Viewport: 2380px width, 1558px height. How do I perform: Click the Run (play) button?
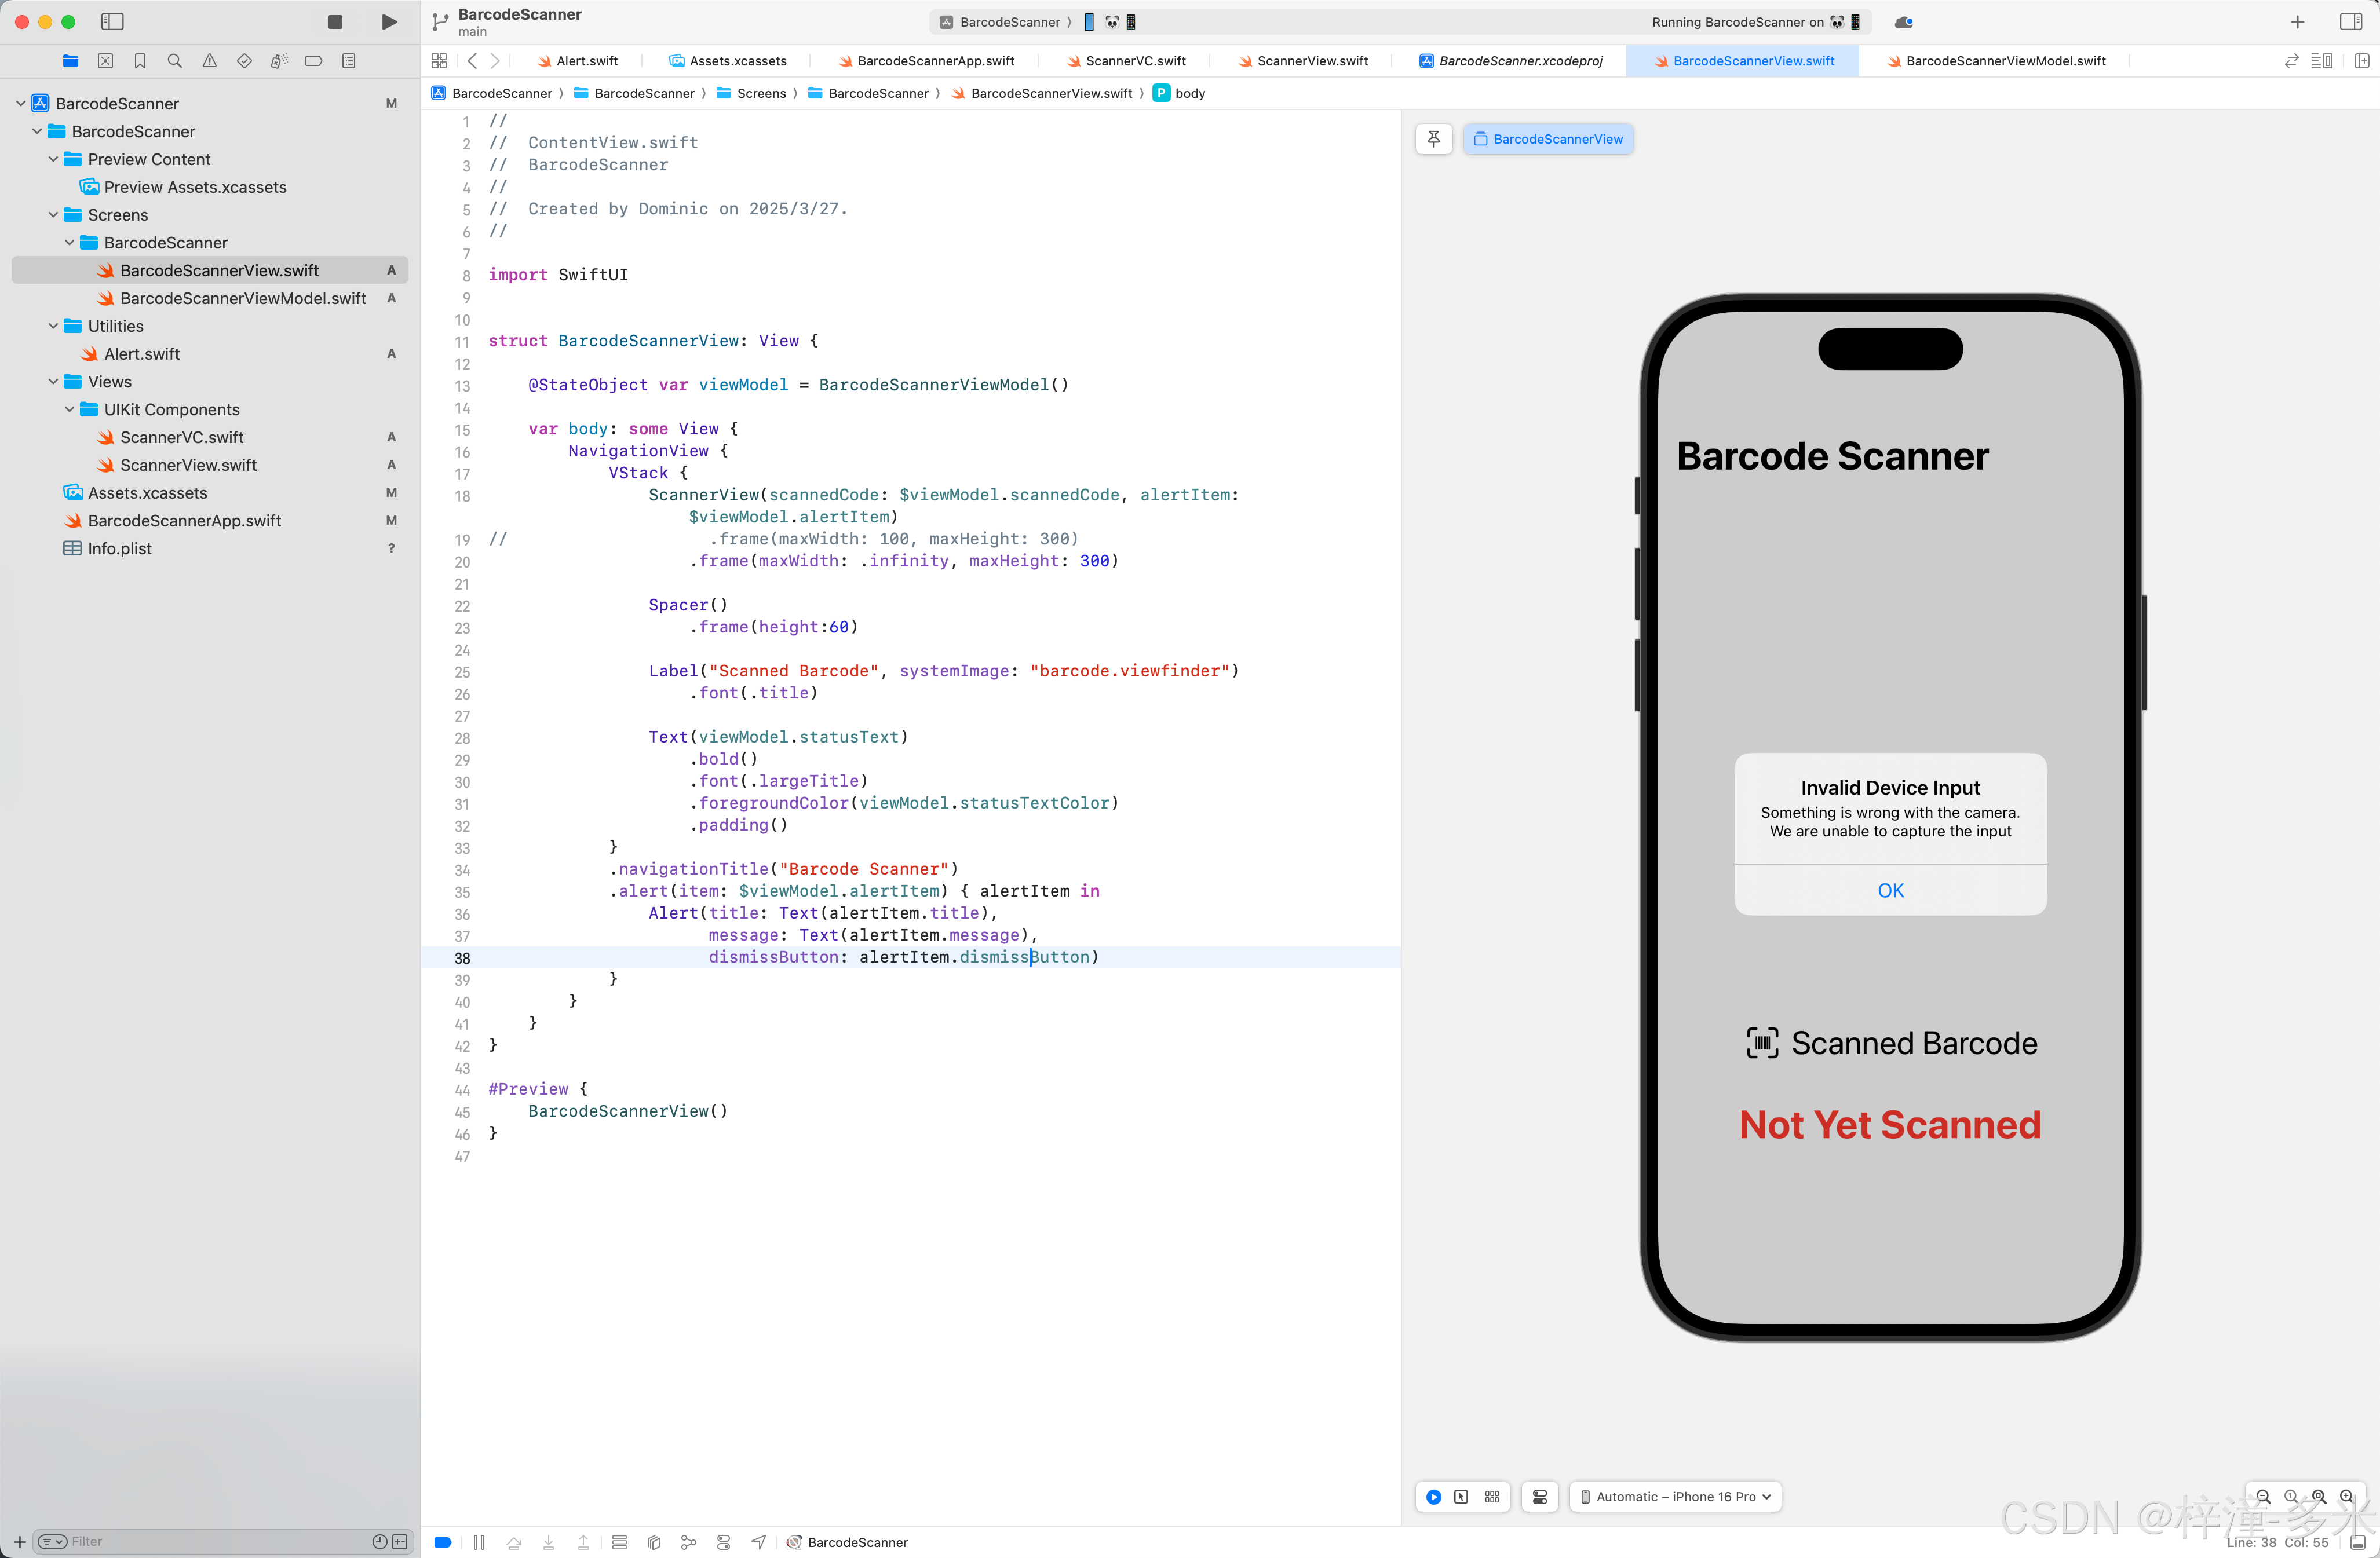point(389,22)
